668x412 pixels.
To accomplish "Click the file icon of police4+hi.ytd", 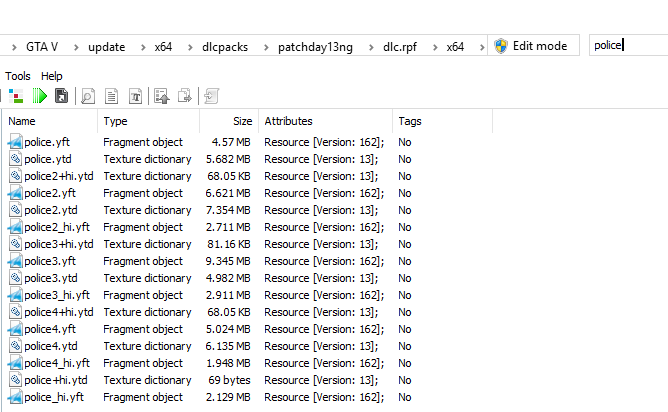I will click(15, 312).
